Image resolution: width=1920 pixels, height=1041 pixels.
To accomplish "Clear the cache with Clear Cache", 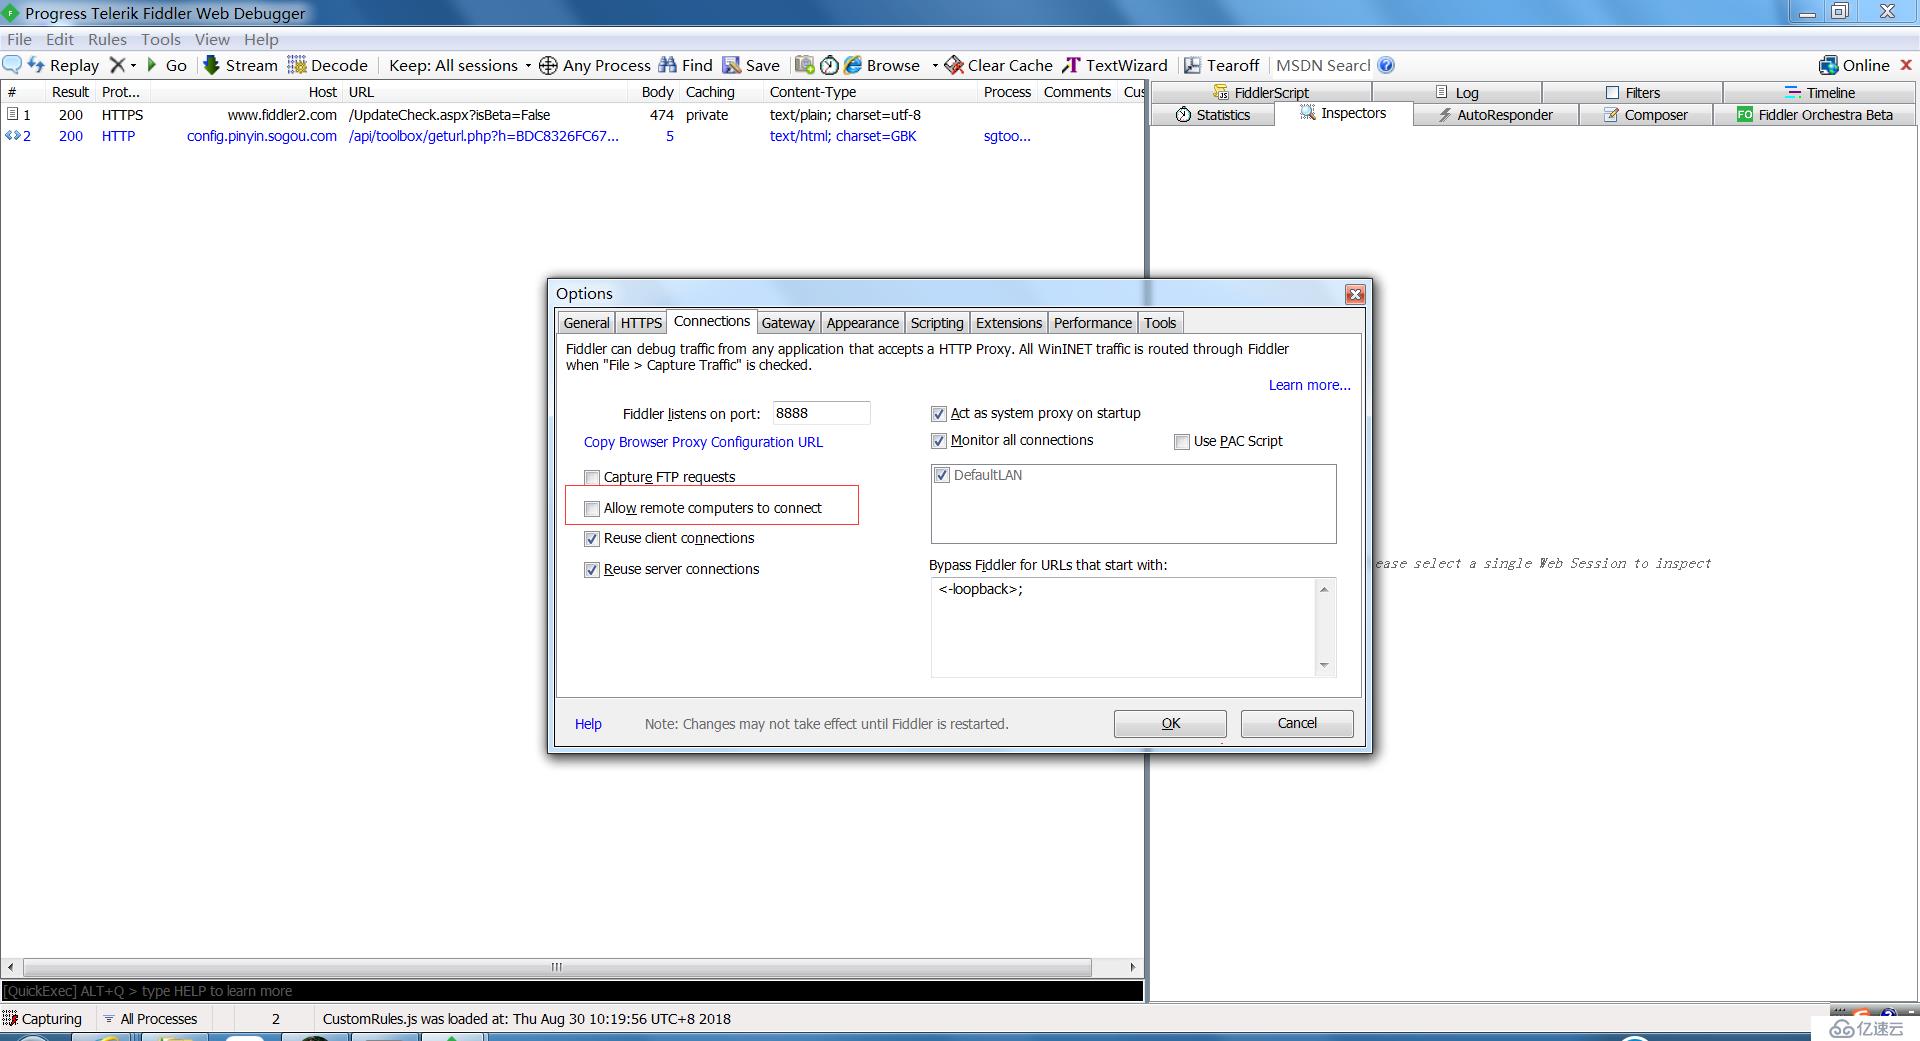I will coord(998,65).
